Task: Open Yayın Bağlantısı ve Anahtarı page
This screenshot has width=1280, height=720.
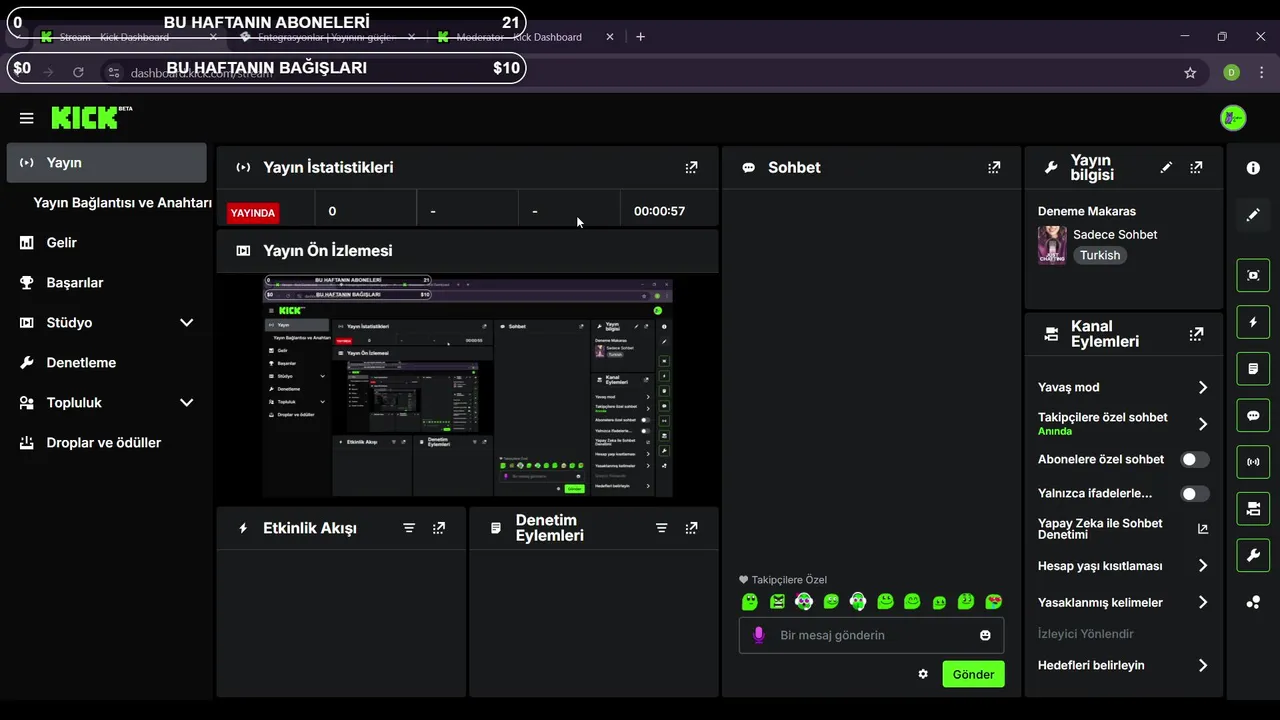Action: [x=122, y=203]
